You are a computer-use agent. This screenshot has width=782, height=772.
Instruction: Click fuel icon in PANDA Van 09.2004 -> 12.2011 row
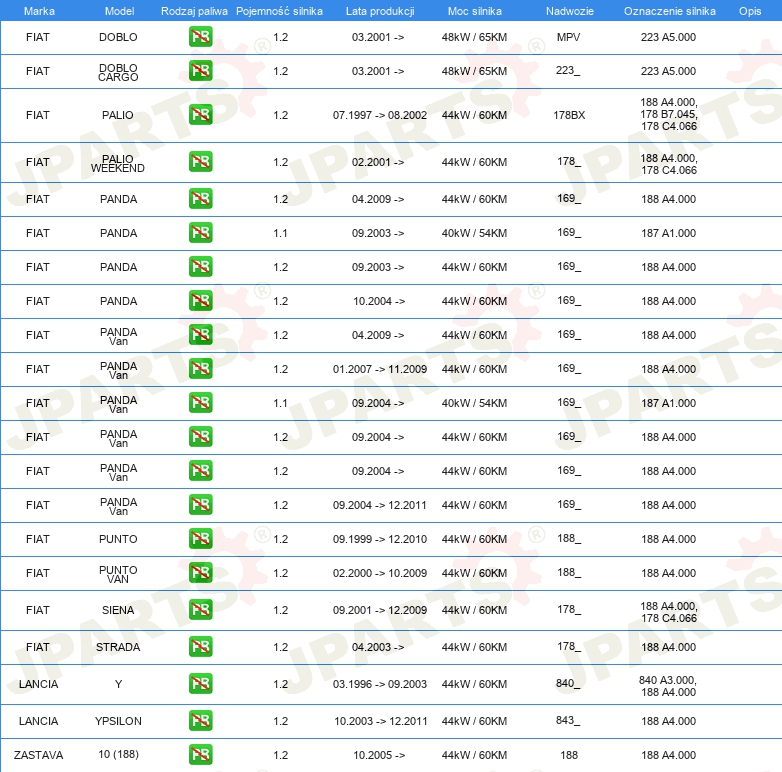pyautogui.click(x=200, y=505)
